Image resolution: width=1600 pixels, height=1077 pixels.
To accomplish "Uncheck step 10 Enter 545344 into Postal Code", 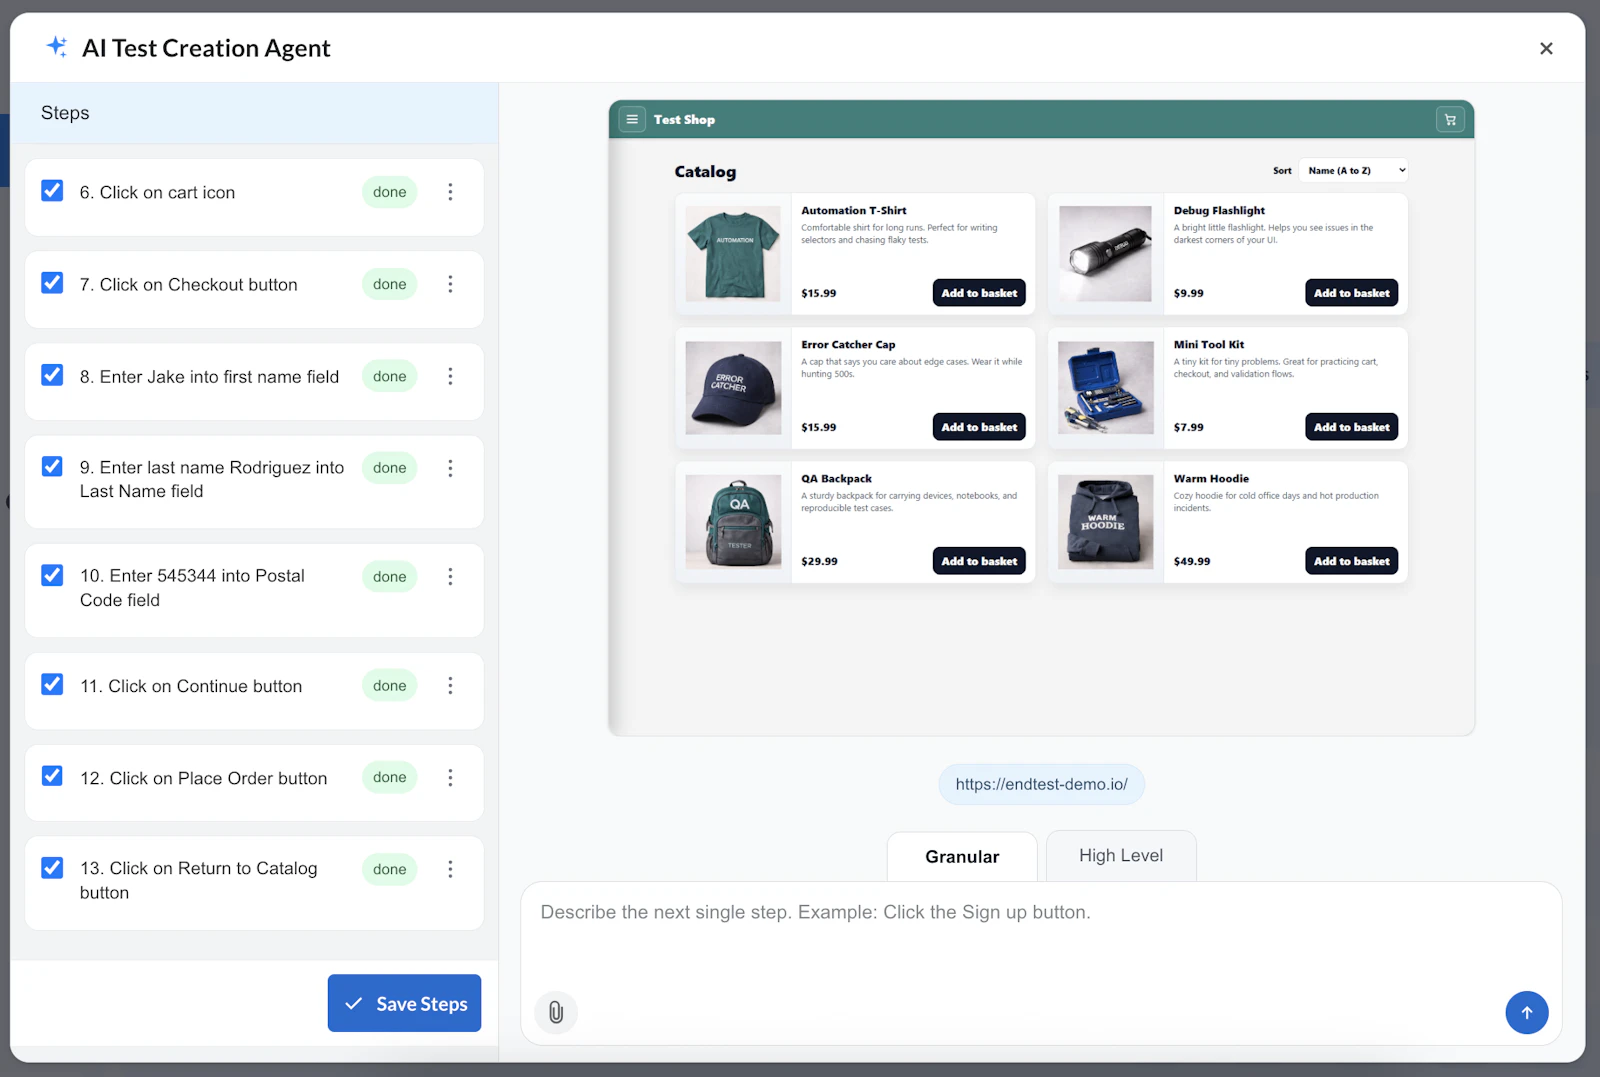I will tap(52, 575).
